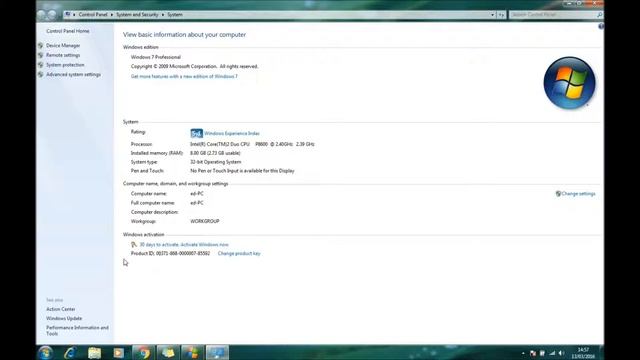The height and width of the screenshot is (360, 640).
Task: Click the Windows 7 Professional edition text
Action: tap(156, 57)
